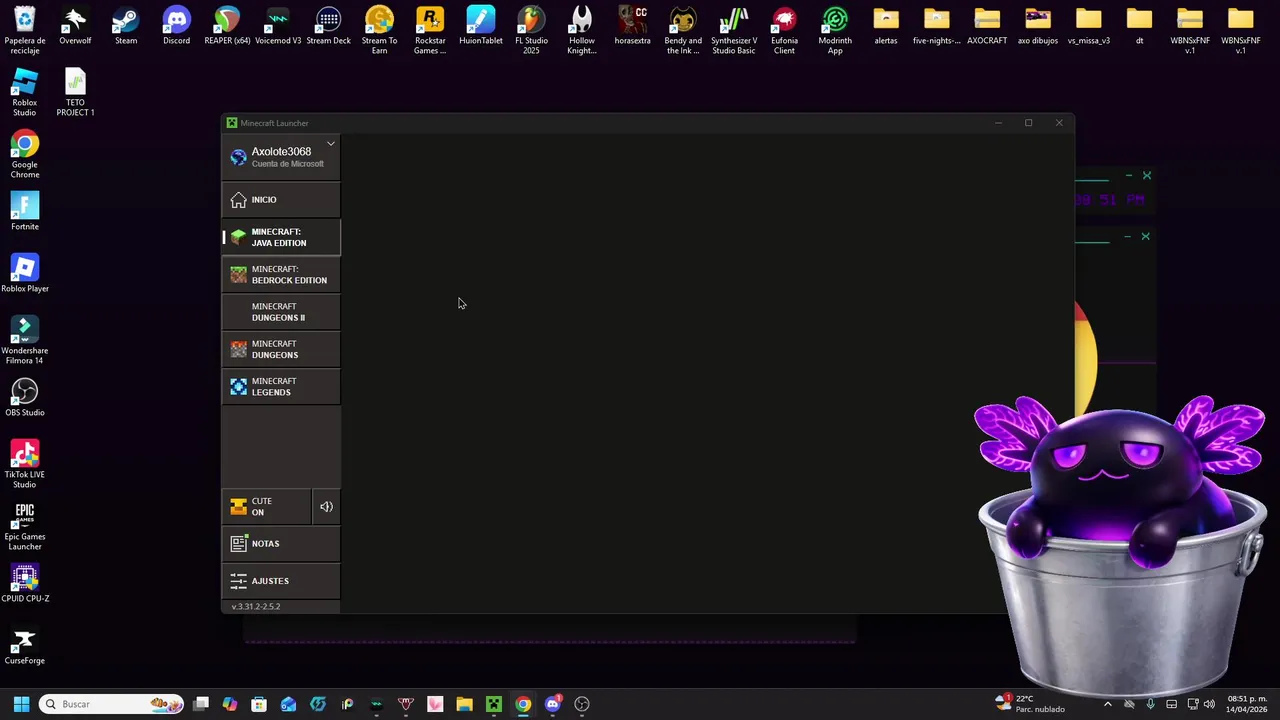The width and height of the screenshot is (1280, 720).
Task: Open Minecraft Legends in the sidebar
Action: click(281, 386)
